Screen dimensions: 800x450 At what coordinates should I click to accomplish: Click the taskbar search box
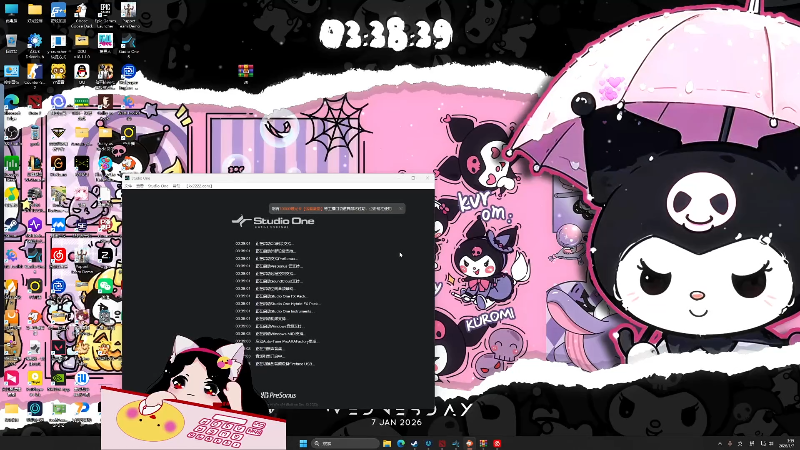pos(345,443)
